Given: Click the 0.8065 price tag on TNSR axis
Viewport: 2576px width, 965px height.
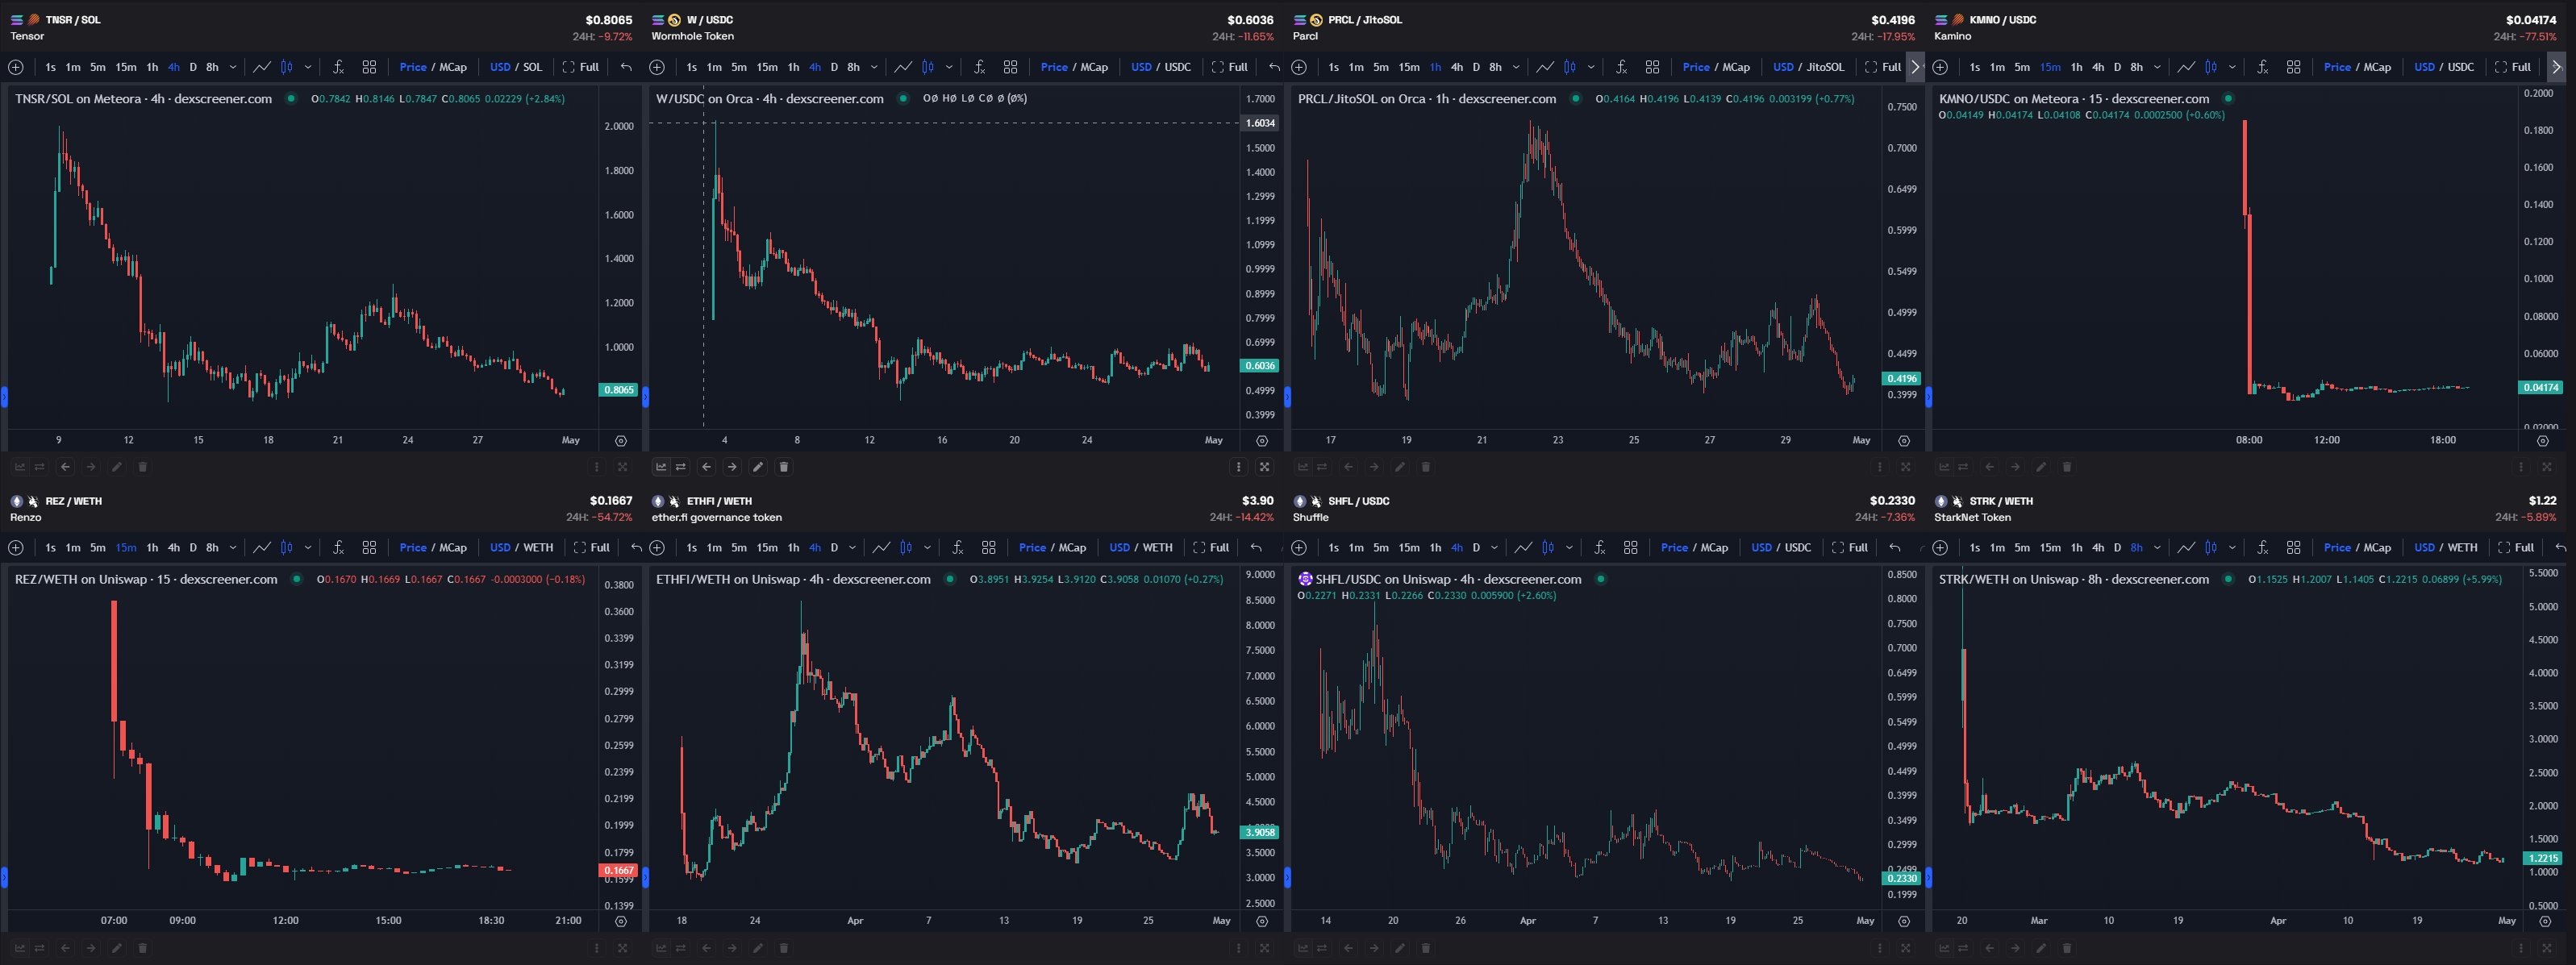Looking at the screenshot, I should pos(618,390).
